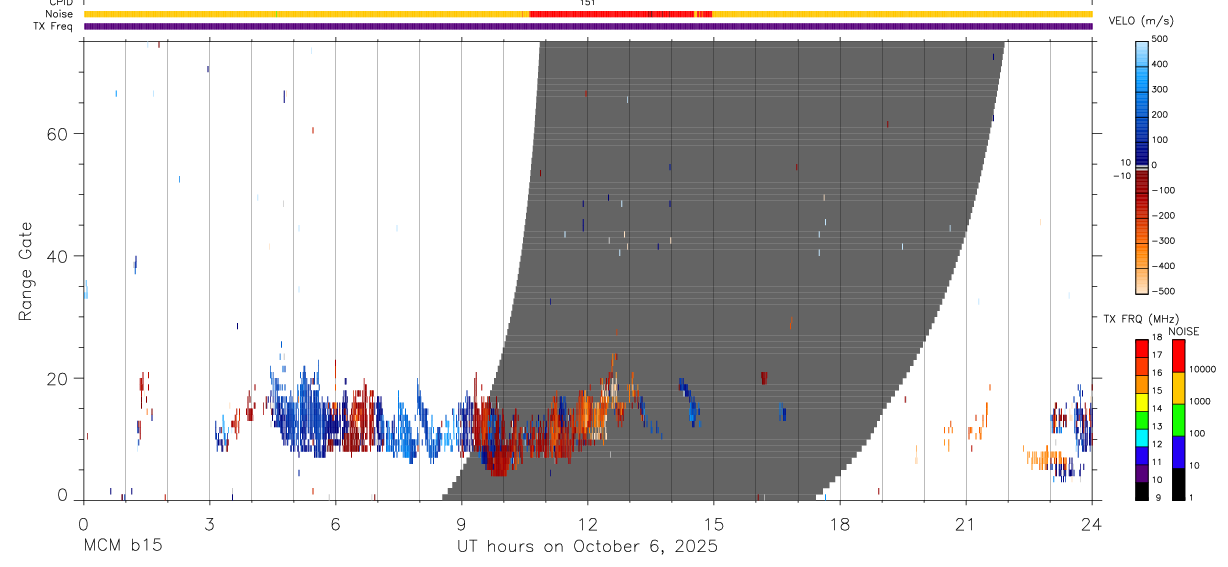1228x567 pixels.
Task: Click the "TX Freq" row label
Action: point(54,26)
